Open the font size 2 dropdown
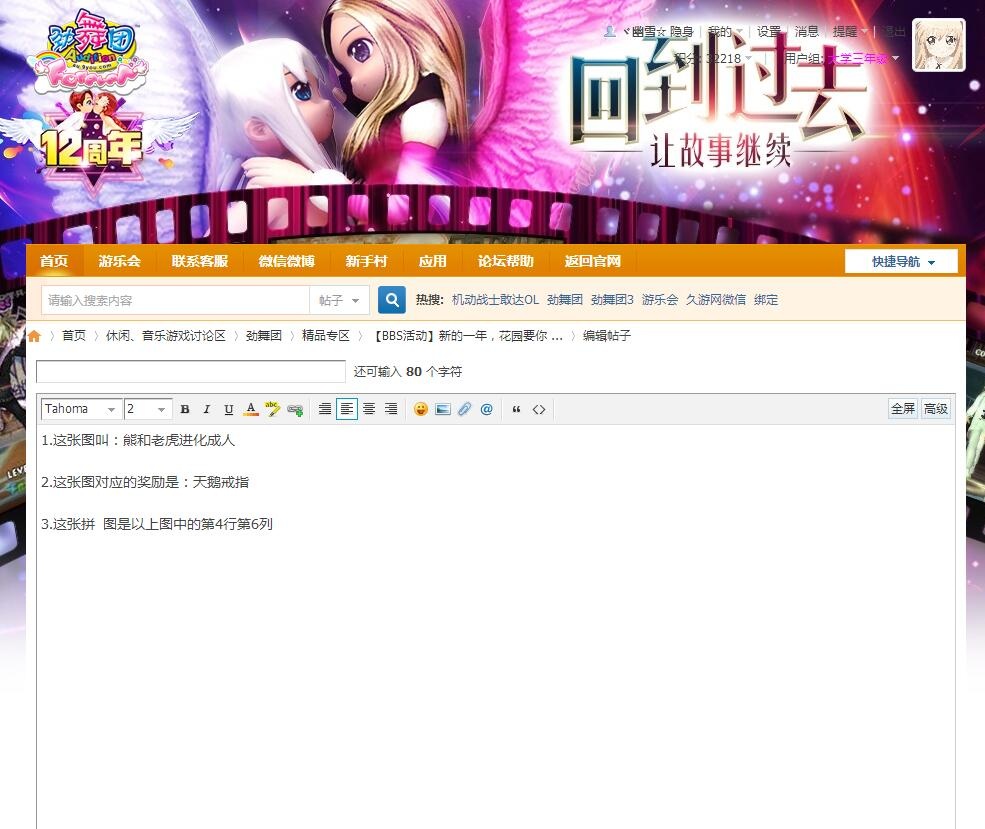The height and width of the screenshot is (829, 985). [148, 409]
